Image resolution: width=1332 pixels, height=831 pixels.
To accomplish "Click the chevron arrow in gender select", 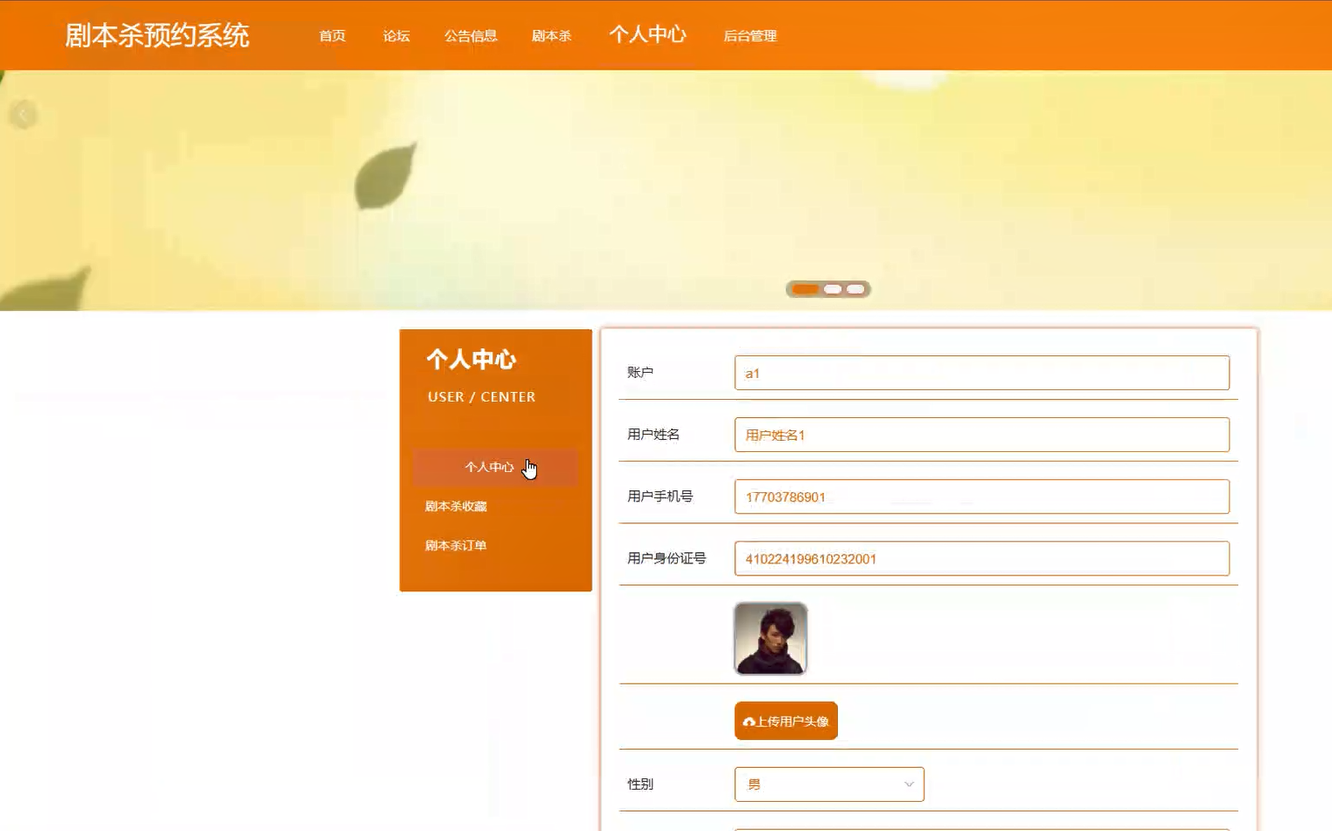I will pyautogui.click(x=909, y=784).
